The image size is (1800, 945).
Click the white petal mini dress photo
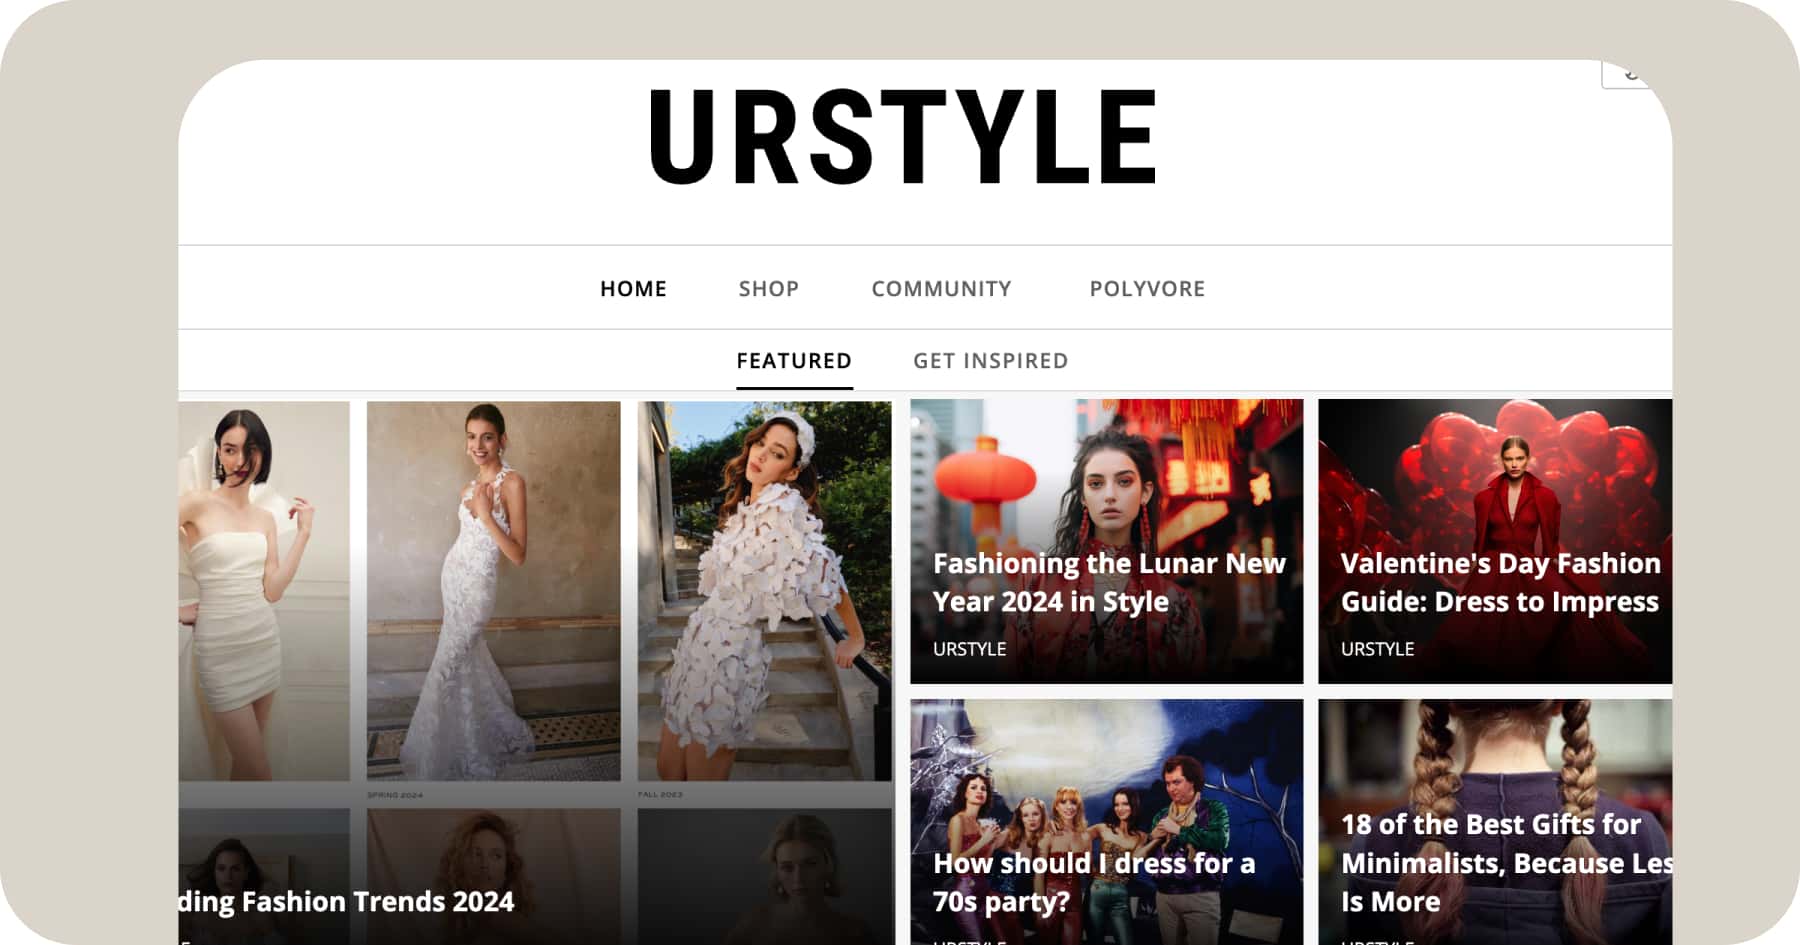click(x=764, y=591)
